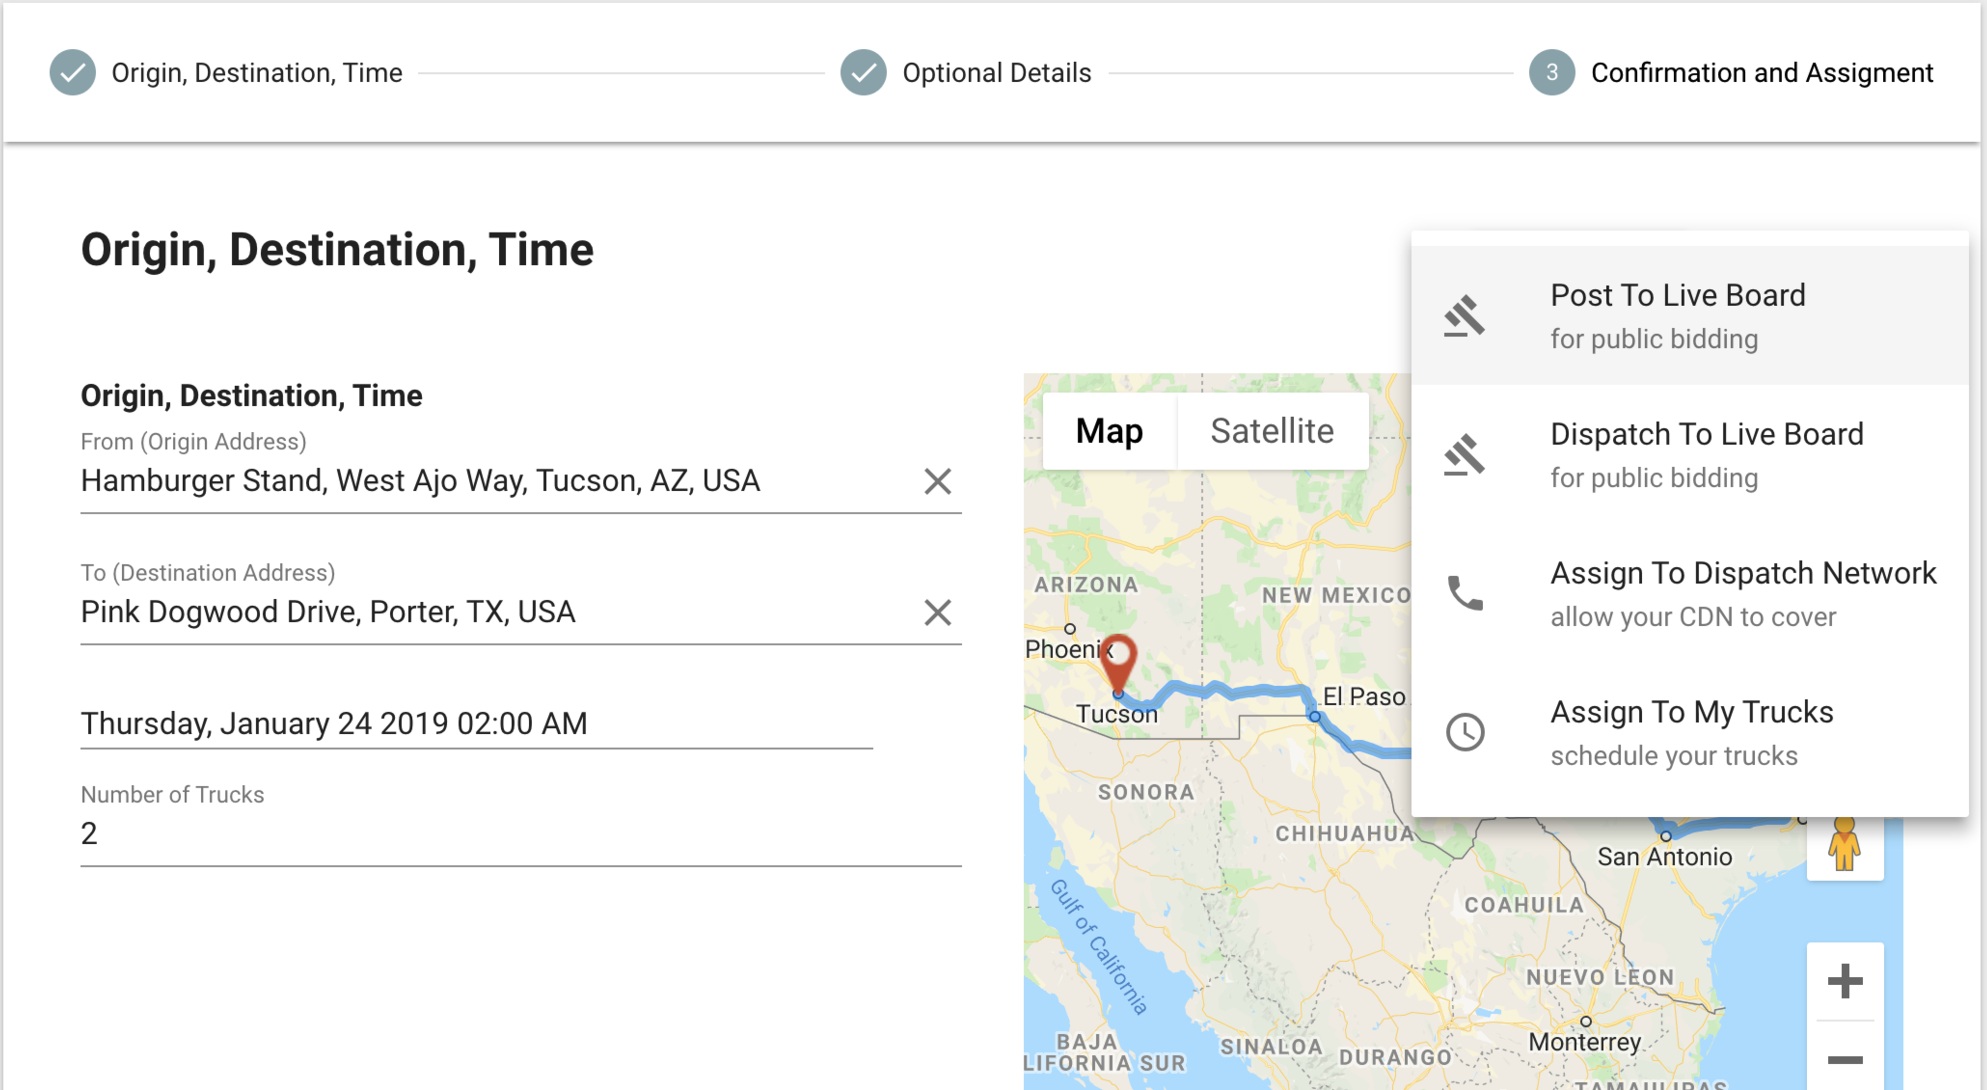Viewport: 1987px width, 1090px height.
Task: Click the phone icon for Assign To Dispatch Network
Action: pyautogui.click(x=1465, y=593)
